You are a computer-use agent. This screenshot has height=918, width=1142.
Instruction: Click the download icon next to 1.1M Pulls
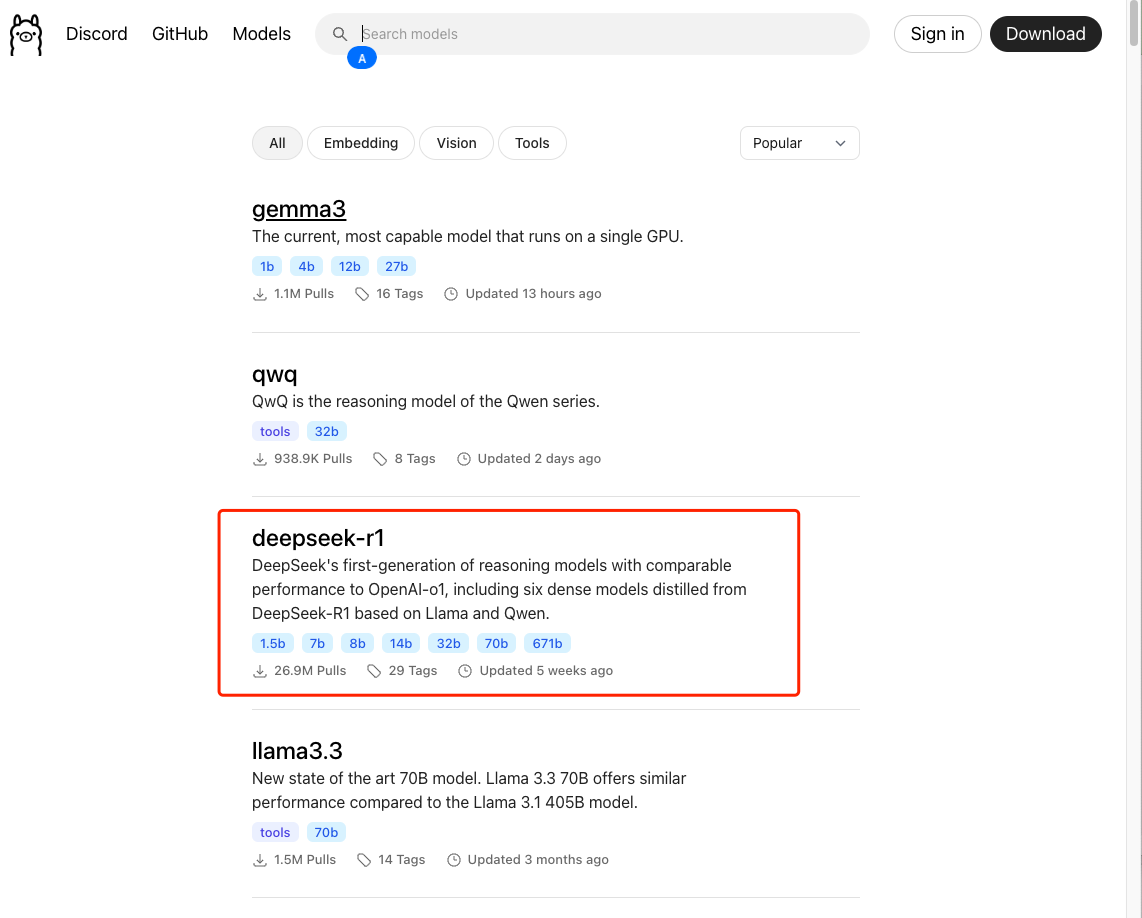(260, 294)
